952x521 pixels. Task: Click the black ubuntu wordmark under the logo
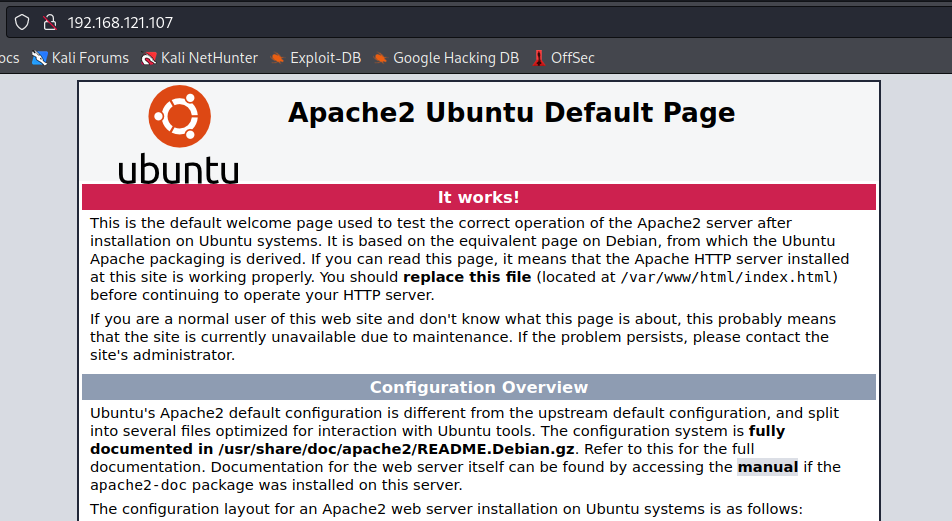click(179, 168)
